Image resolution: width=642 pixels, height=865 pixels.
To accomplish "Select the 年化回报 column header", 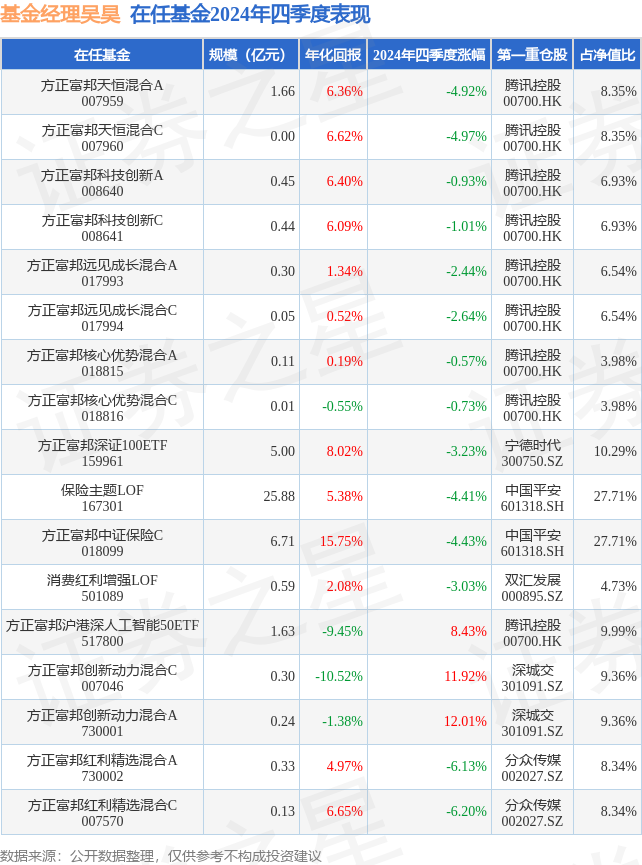I will tap(333, 55).
